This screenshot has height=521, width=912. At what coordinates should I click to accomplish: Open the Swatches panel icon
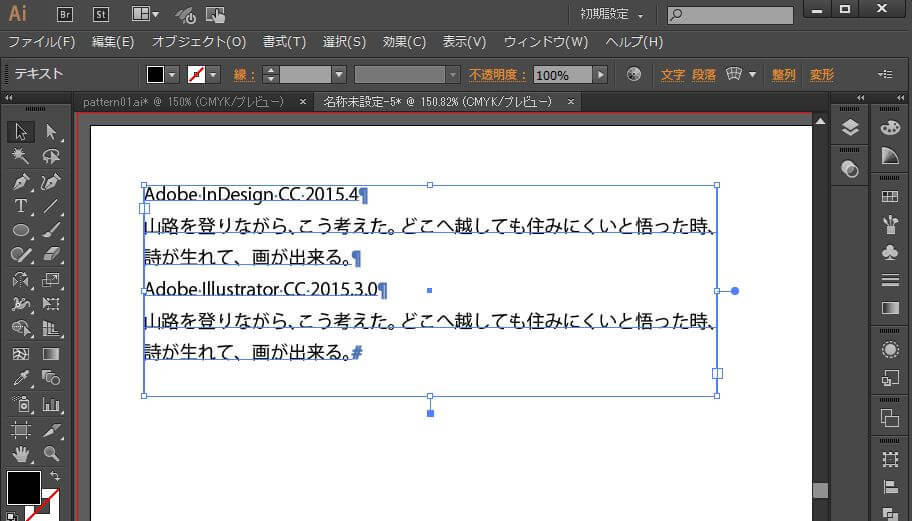(890, 197)
